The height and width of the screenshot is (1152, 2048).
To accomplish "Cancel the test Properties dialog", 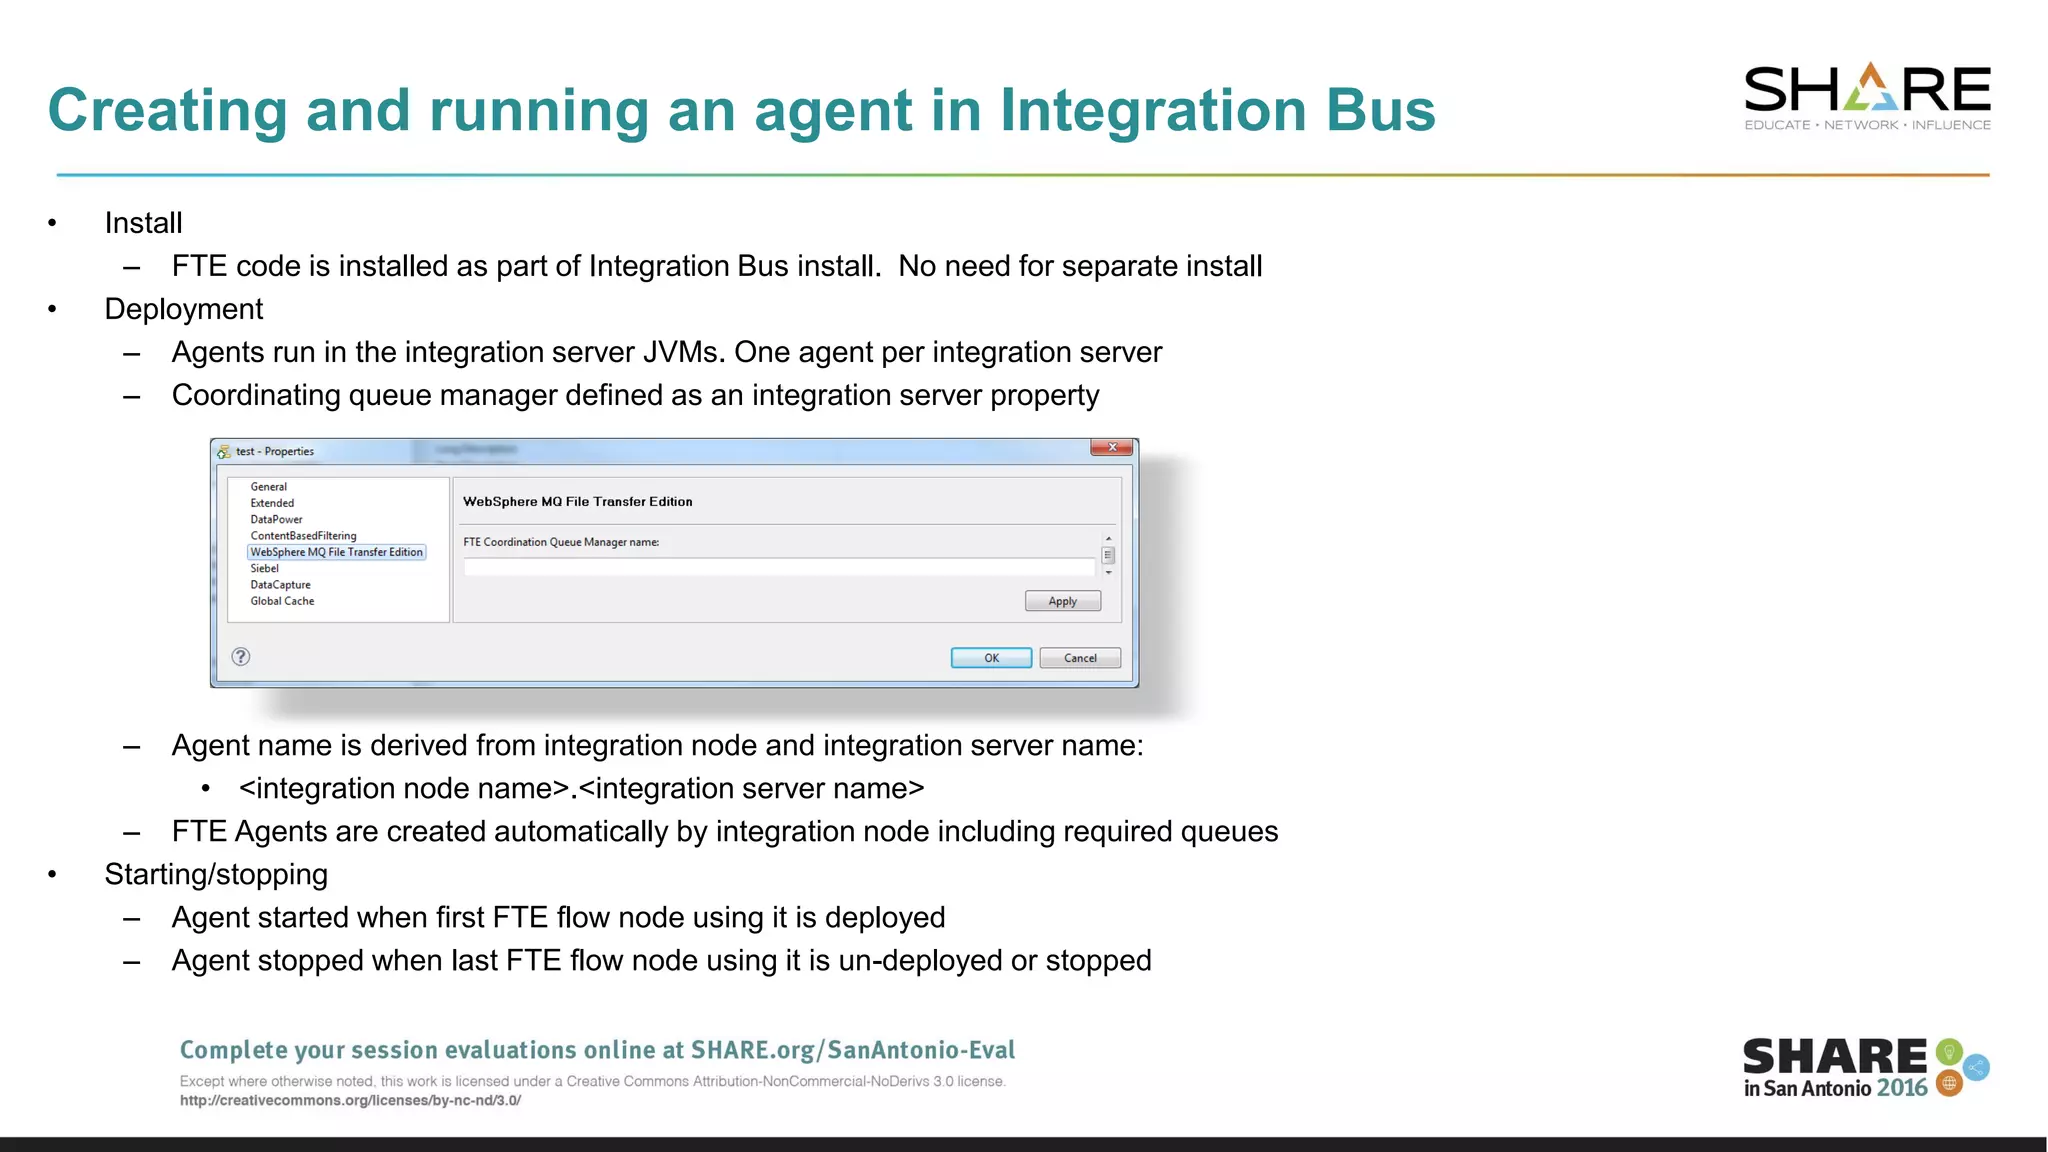I will (x=1080, y=658).
